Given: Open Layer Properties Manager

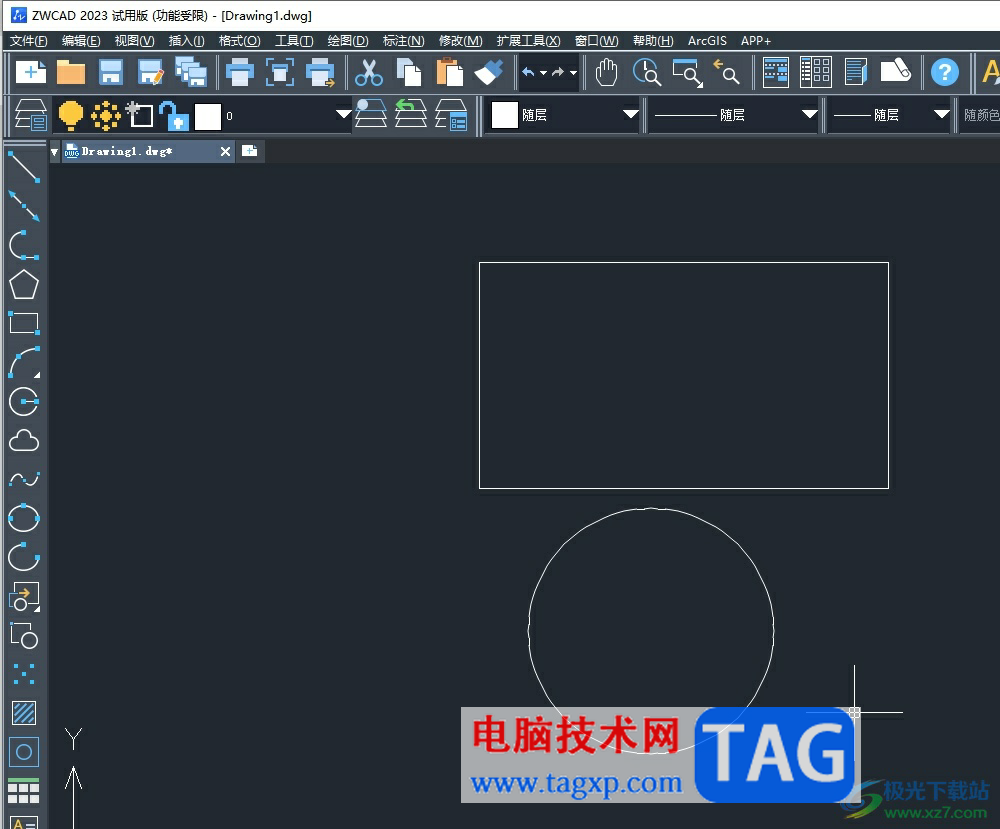Looking at the screenshot, I should click(x=31, y=115).
